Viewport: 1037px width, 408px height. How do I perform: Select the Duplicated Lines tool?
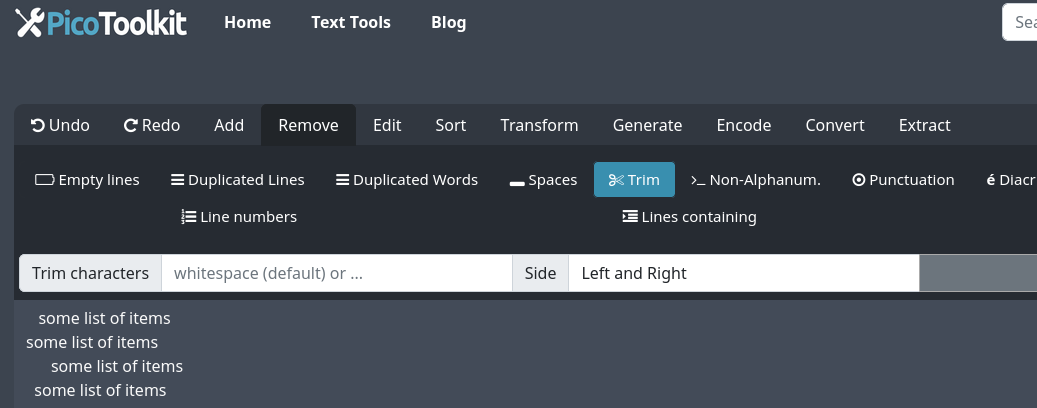coord(238,180)
